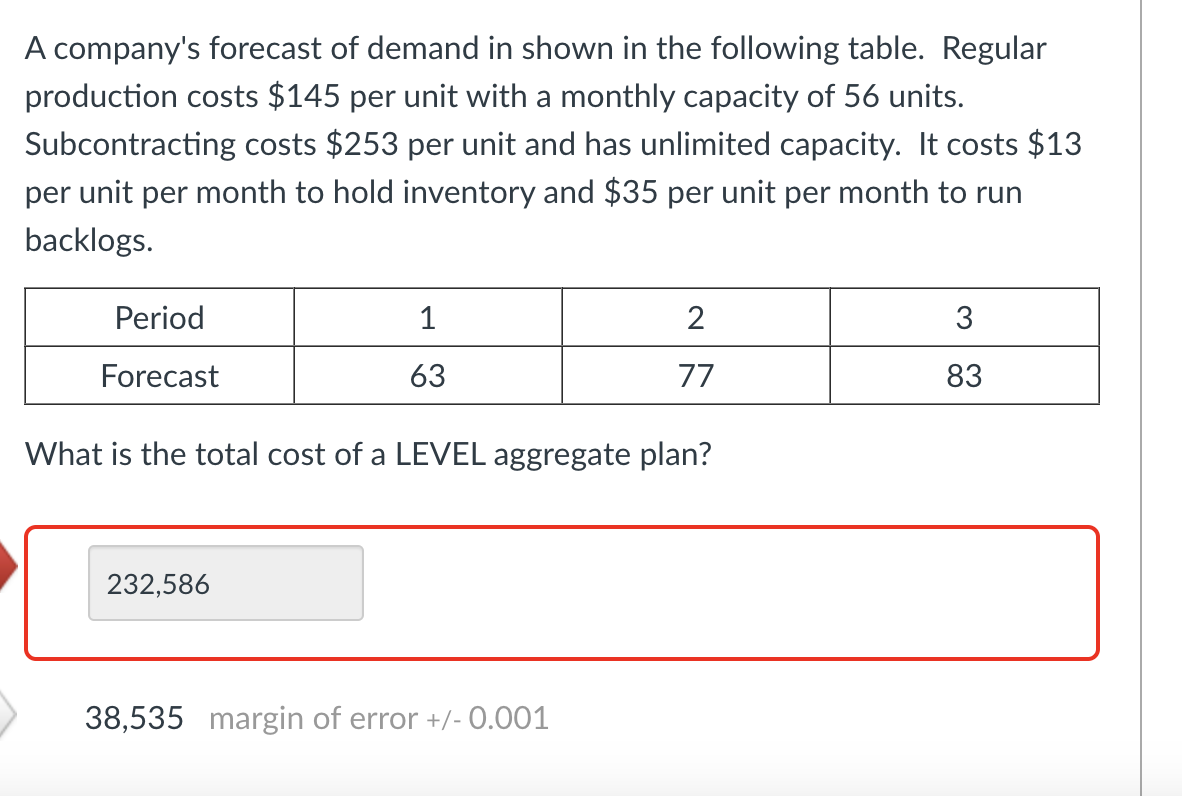
Task: Click the correct answer text 38,535
Action: click(134, 717)
